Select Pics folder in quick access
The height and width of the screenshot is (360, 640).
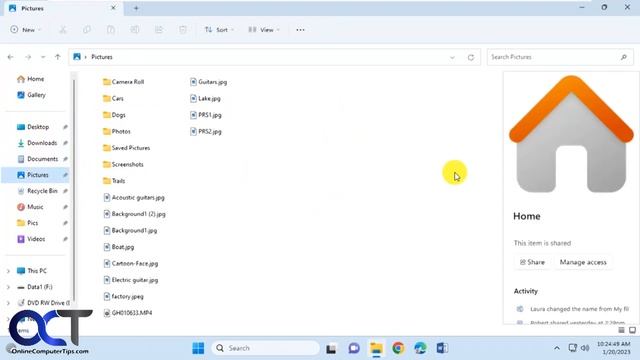pyautogui.click(x=27, y=223)
